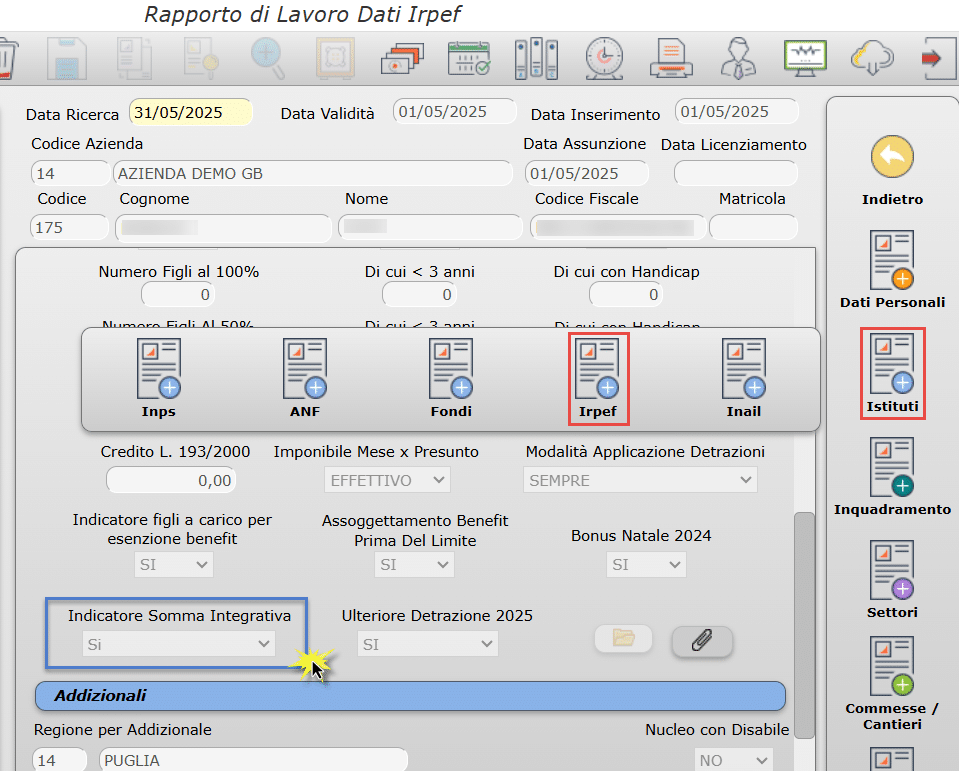This screenshot has height=771, width=959.
Task: Click Di cui con Handicap field
Action: [x=626, y=295]
